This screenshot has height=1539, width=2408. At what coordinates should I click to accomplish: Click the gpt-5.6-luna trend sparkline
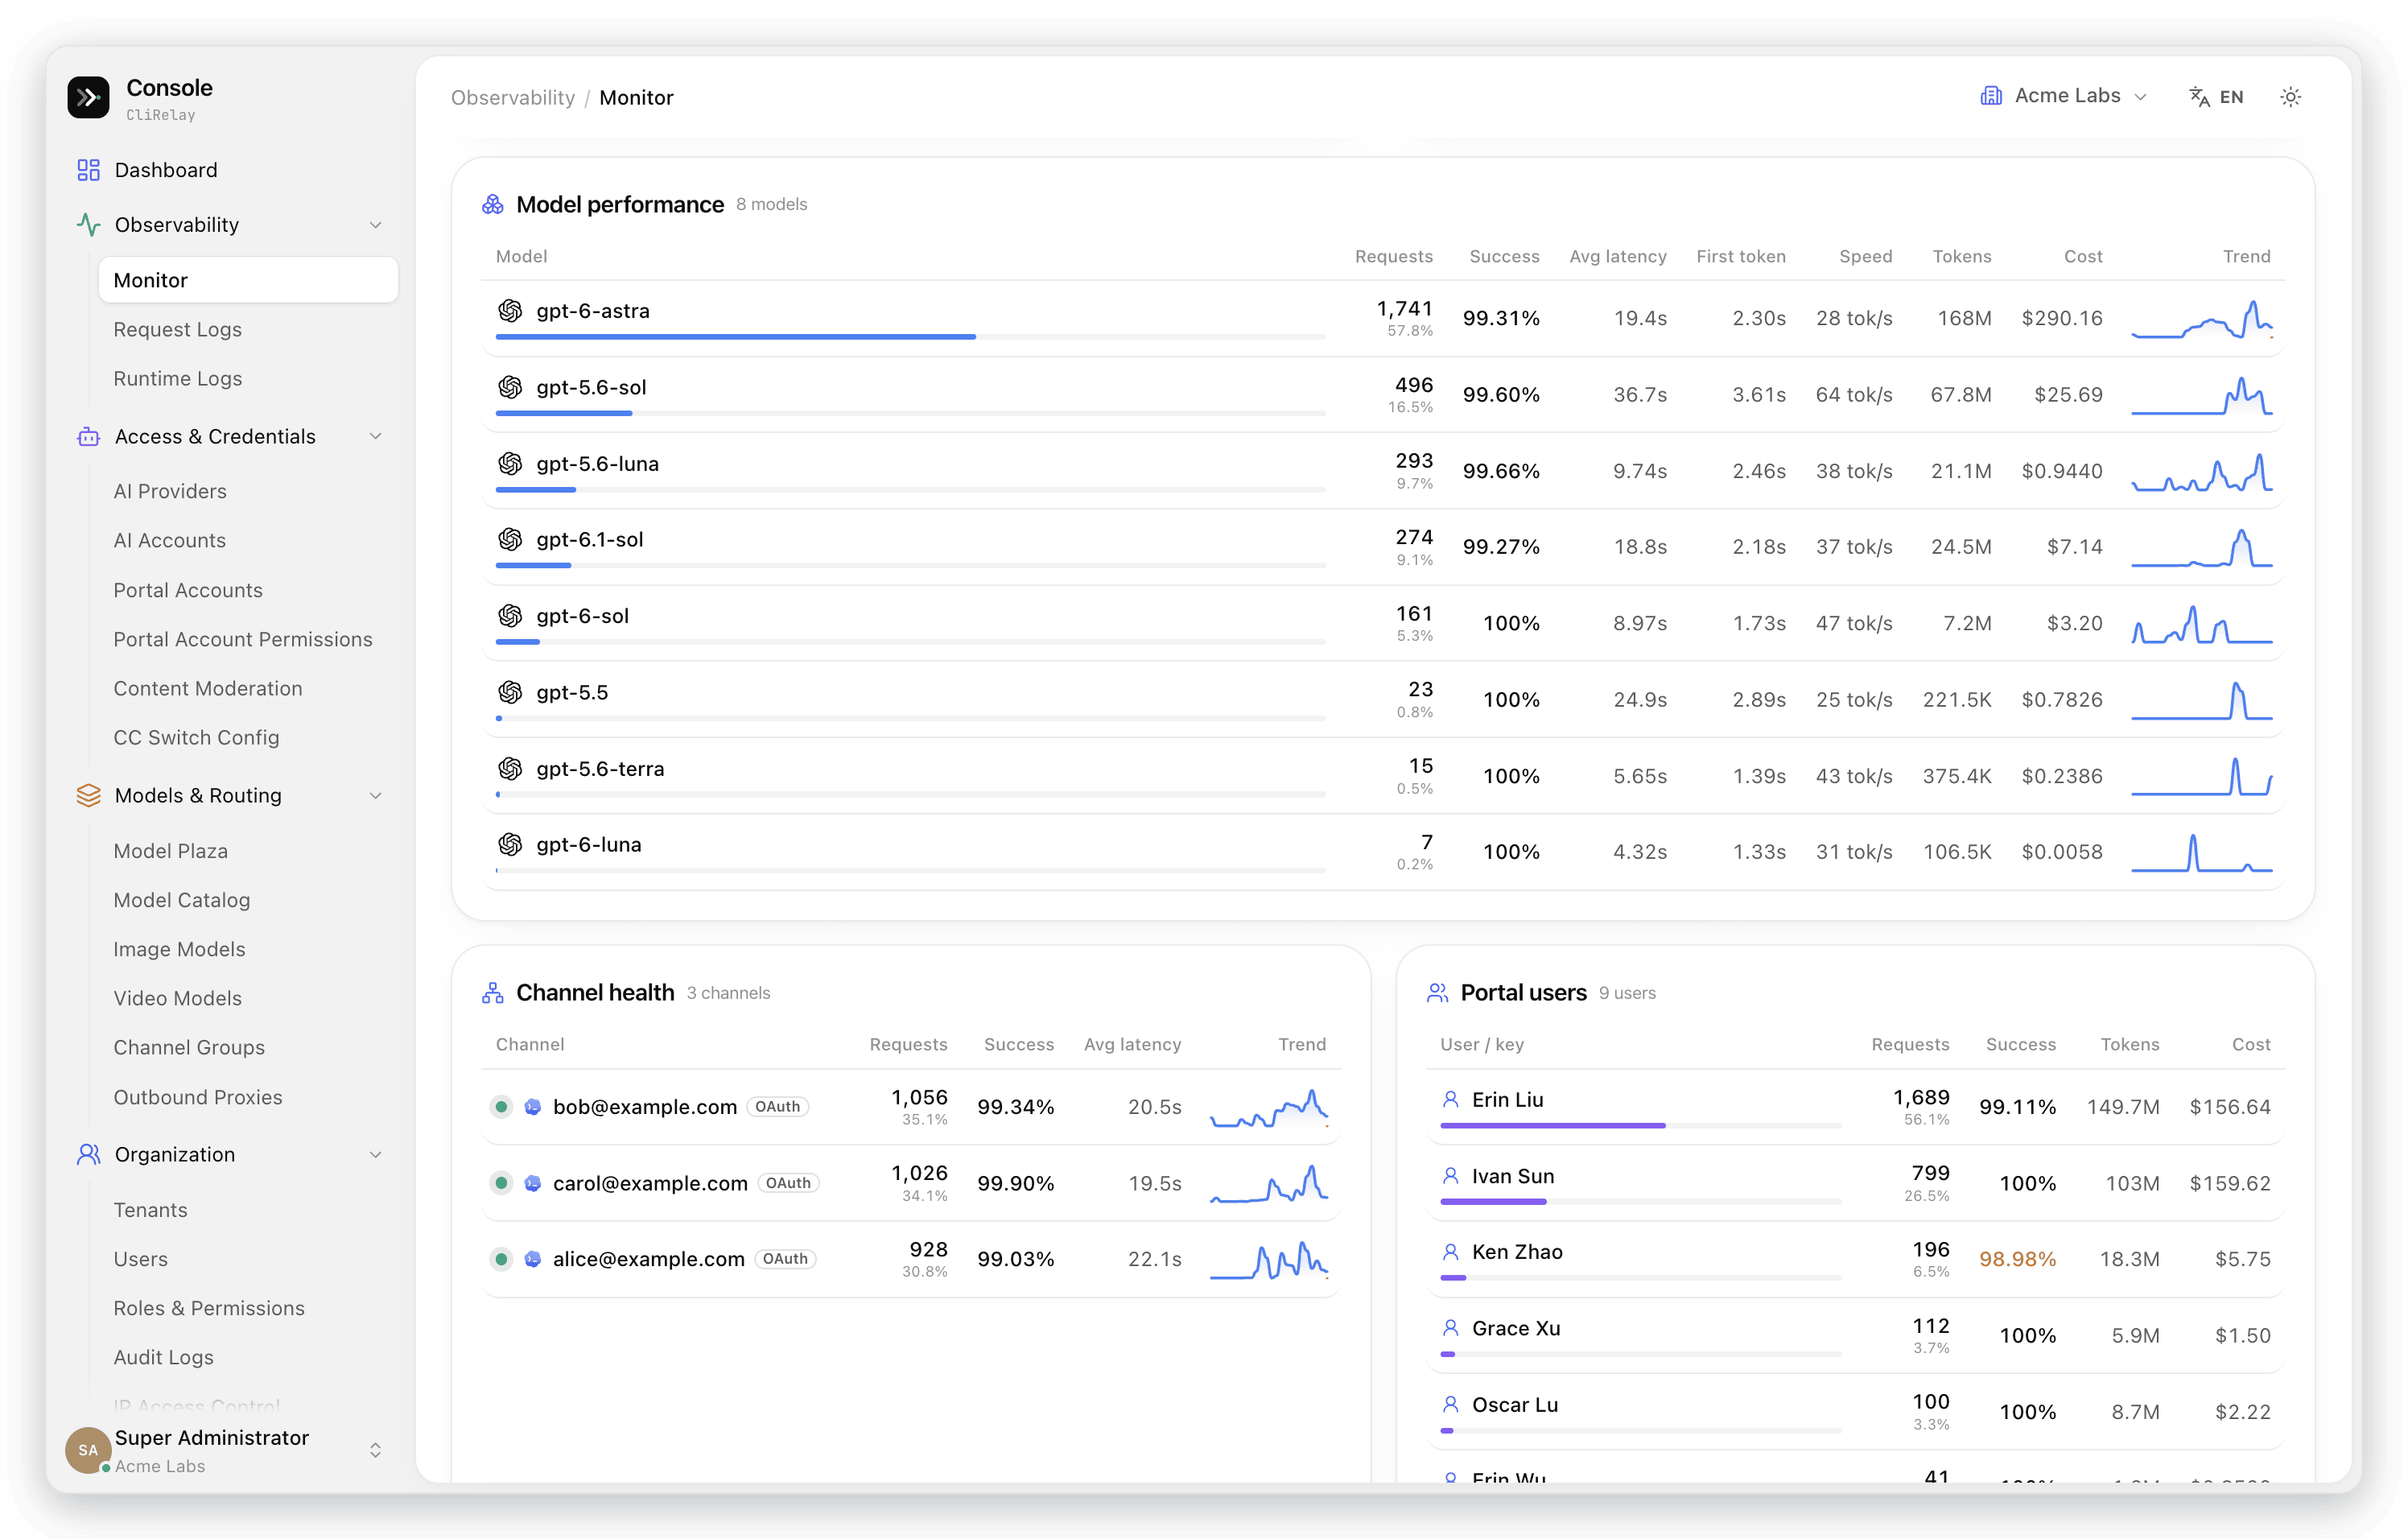(2202, 472)
